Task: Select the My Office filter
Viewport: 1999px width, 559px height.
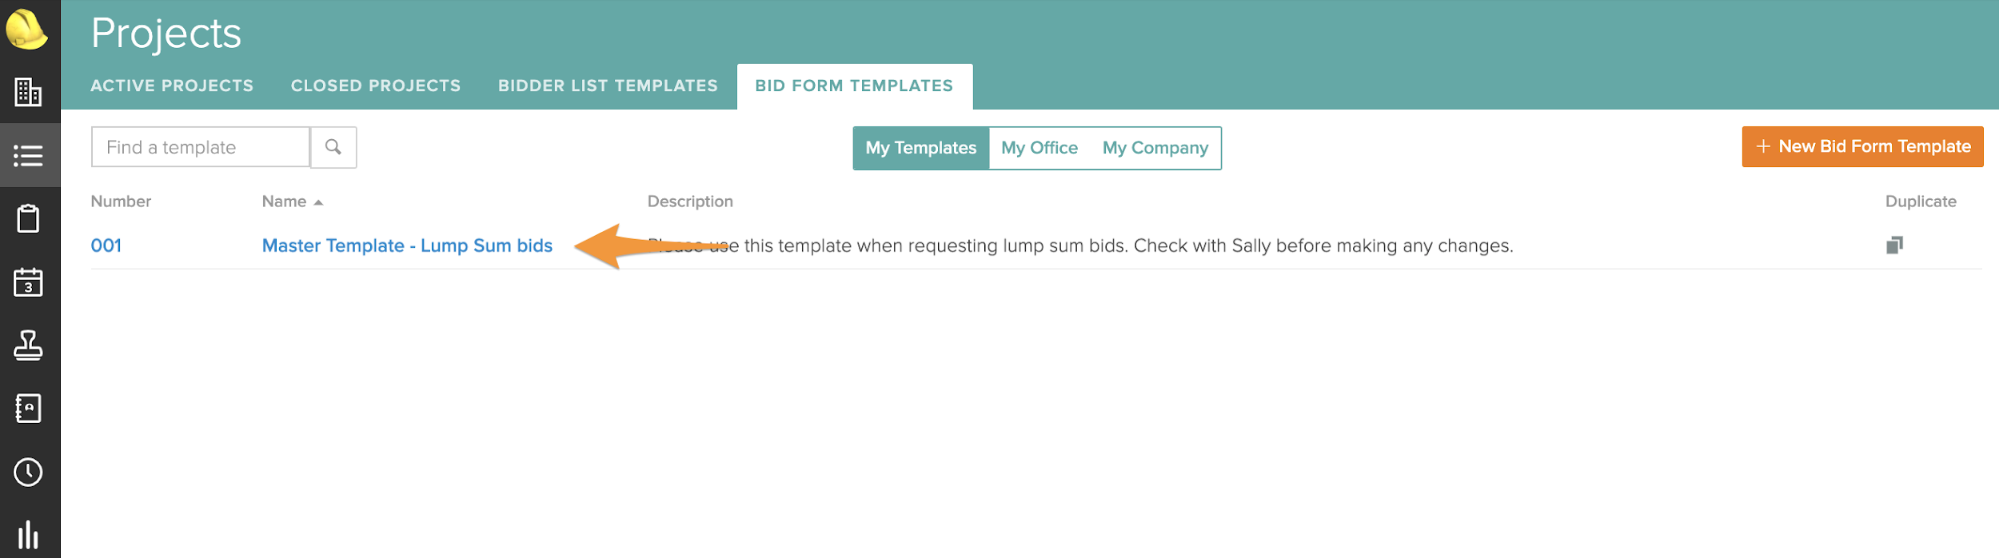Action: (1039, 148)
